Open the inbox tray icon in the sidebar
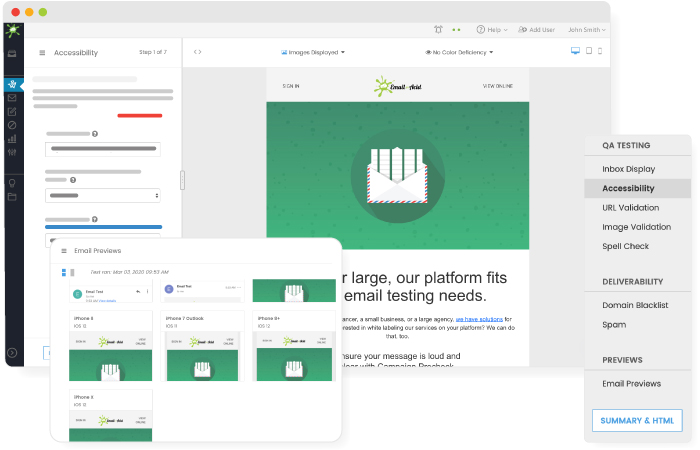The width and height of the screenshot is (700, 450). pyautogui.click(x=12, y=54)
